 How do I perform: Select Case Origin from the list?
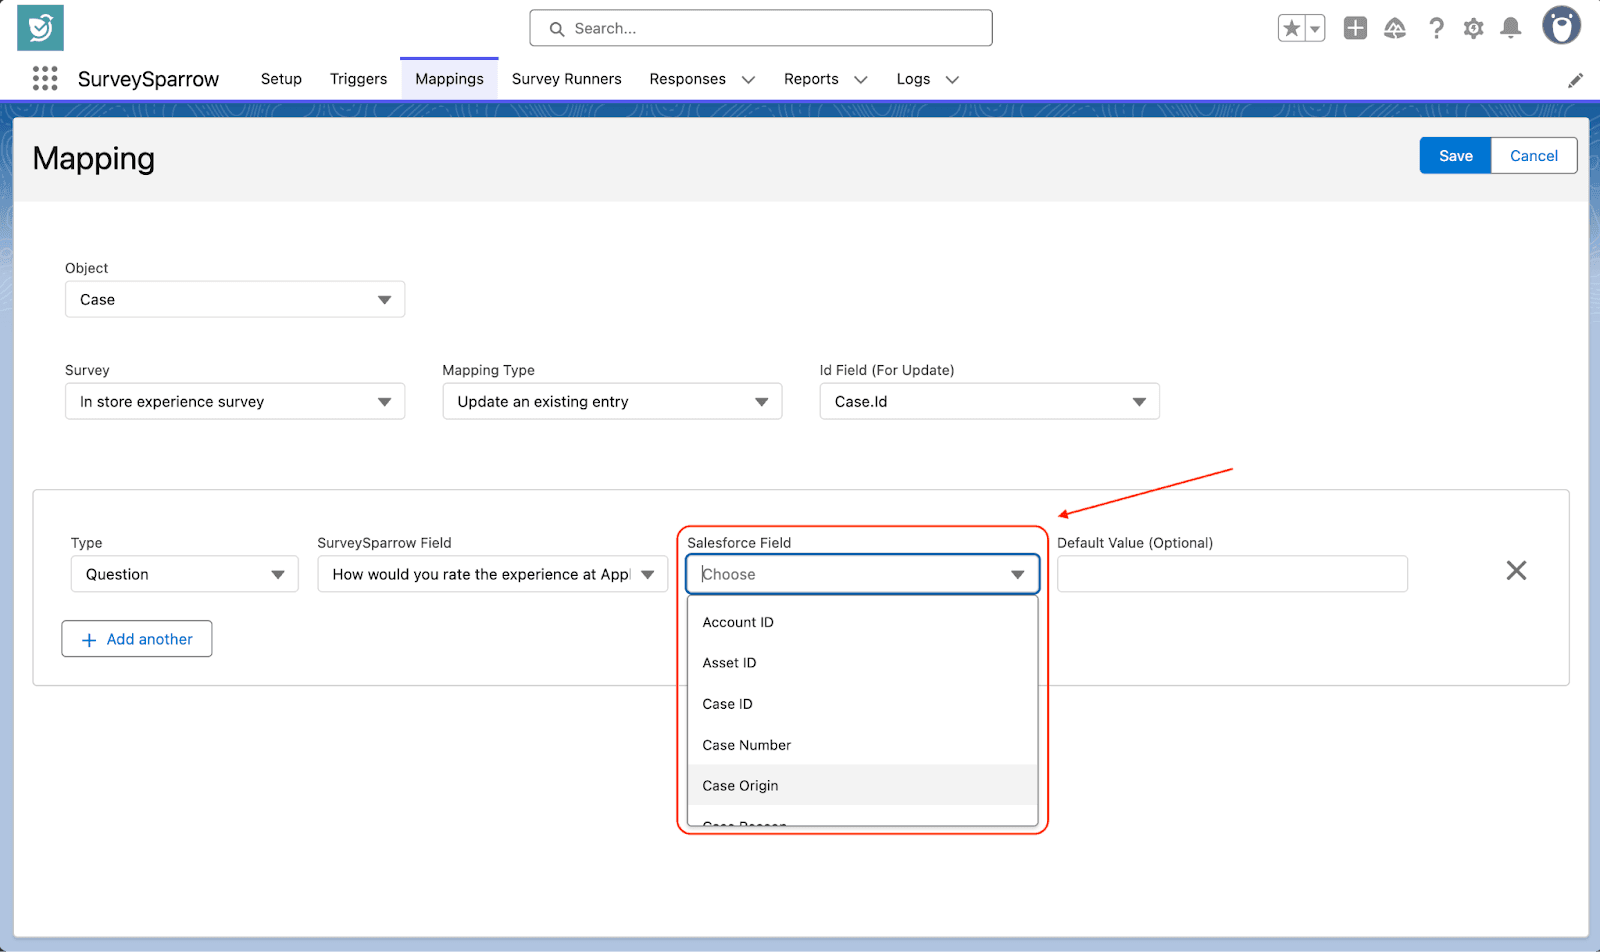tap(741, 786)
